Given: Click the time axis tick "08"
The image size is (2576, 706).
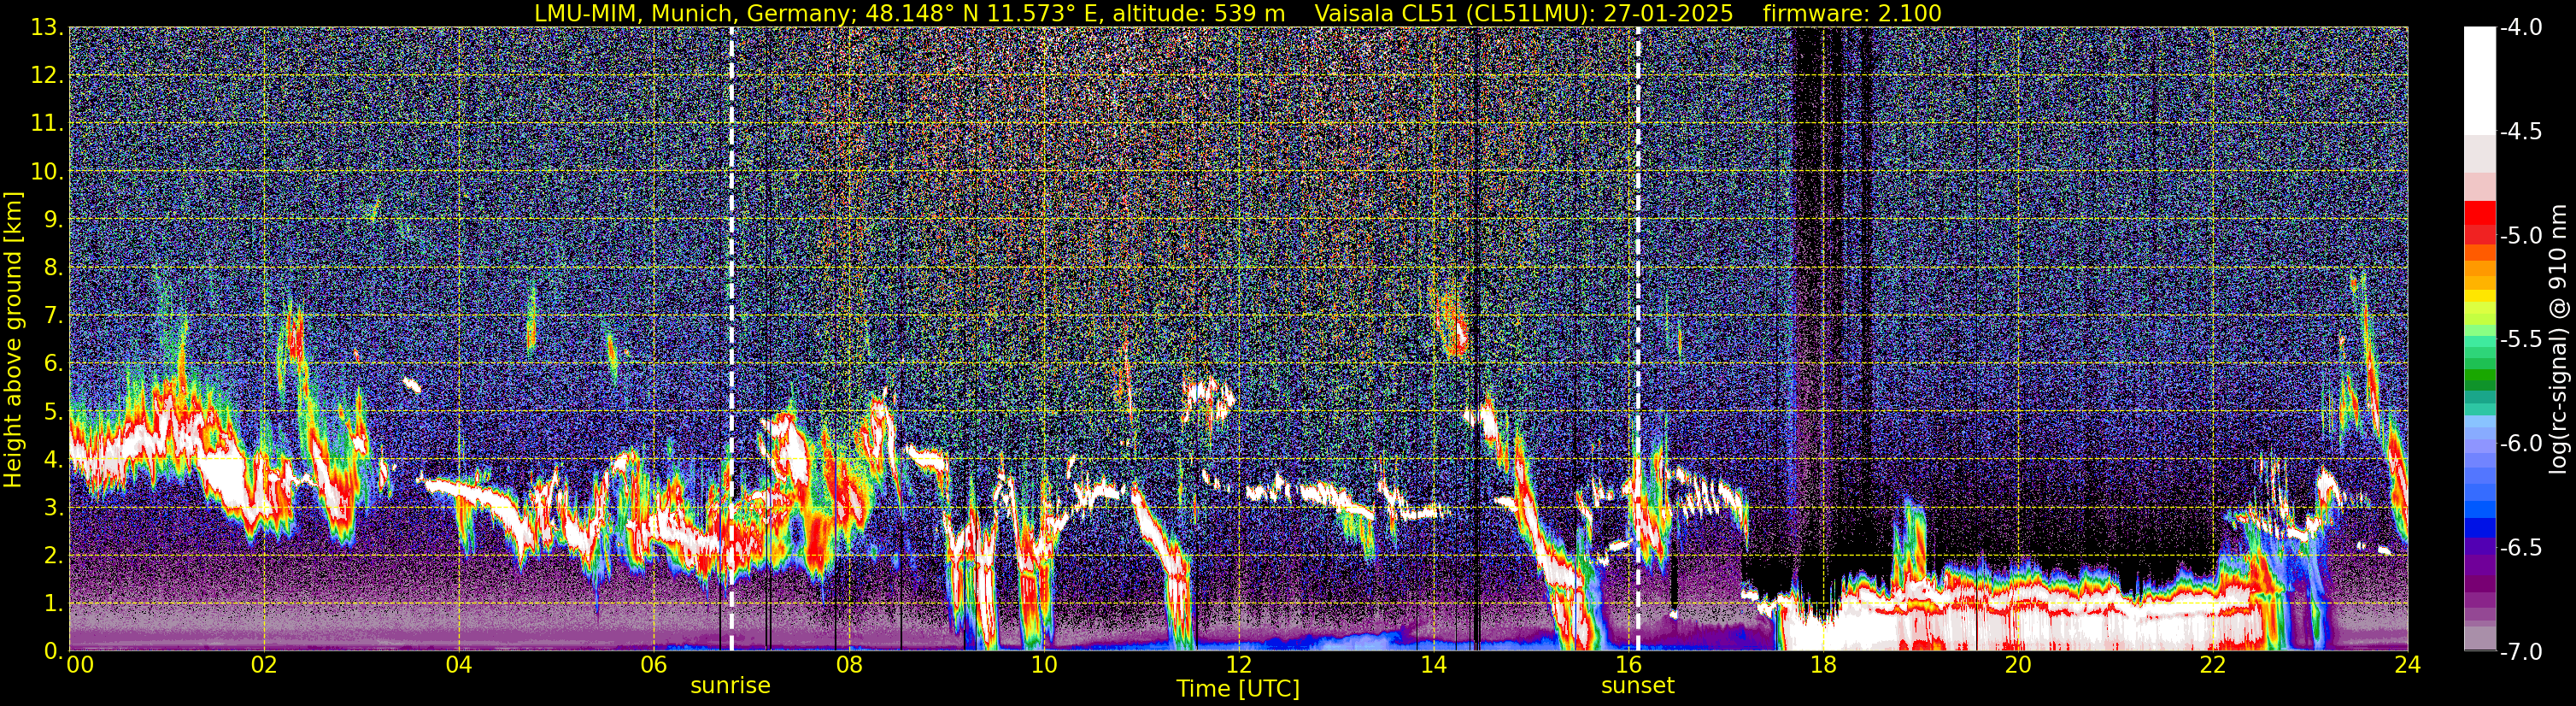Looking at the screenshot, I should (848, 665).
